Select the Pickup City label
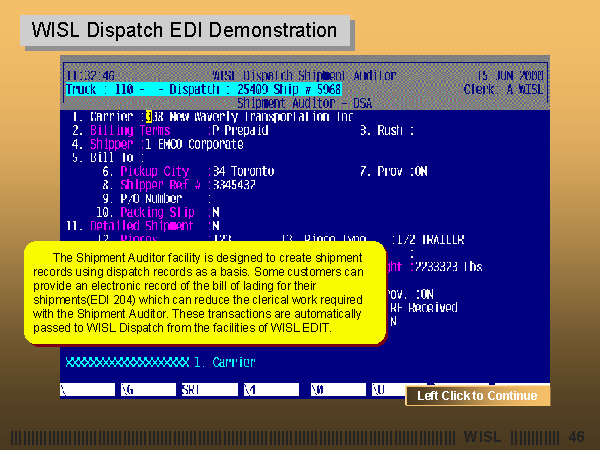This screenshot has height=450, width=600. tap(155, 171)
